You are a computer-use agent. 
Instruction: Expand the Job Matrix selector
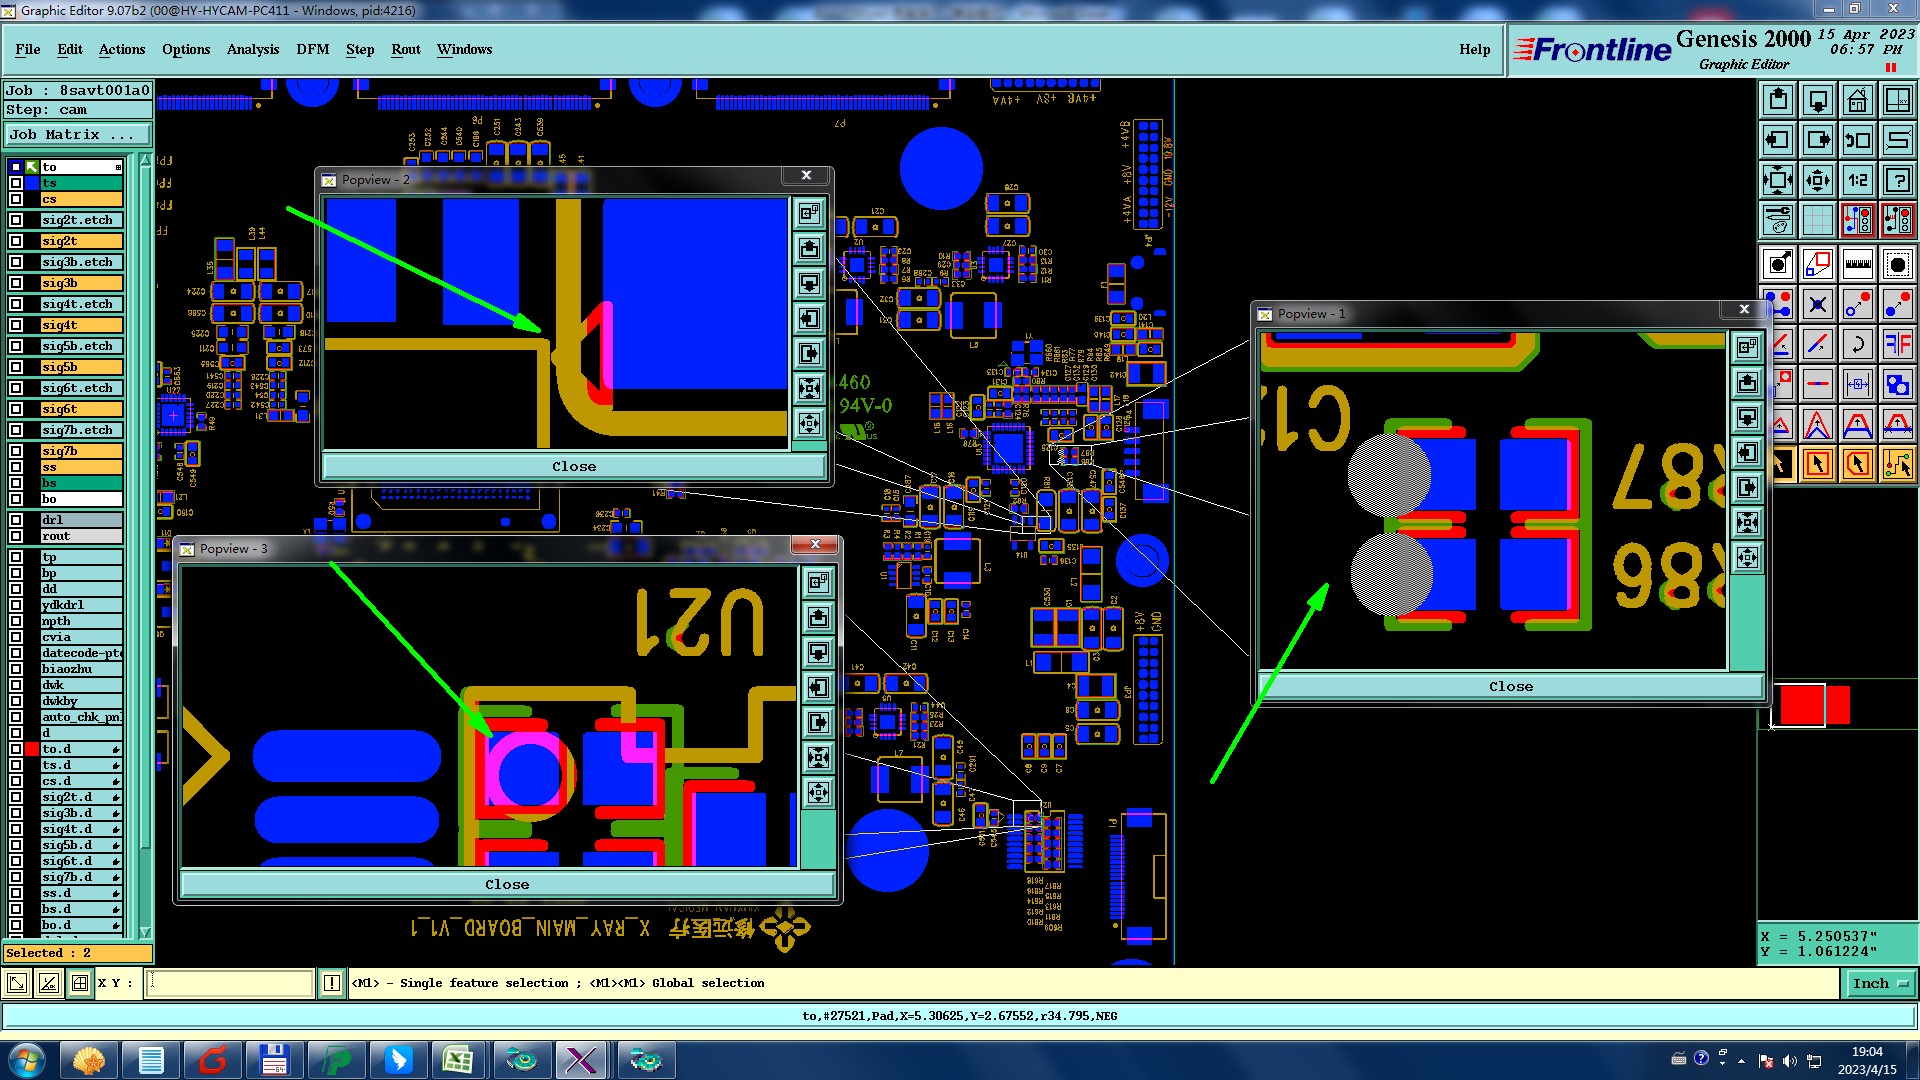coord(78,135)
